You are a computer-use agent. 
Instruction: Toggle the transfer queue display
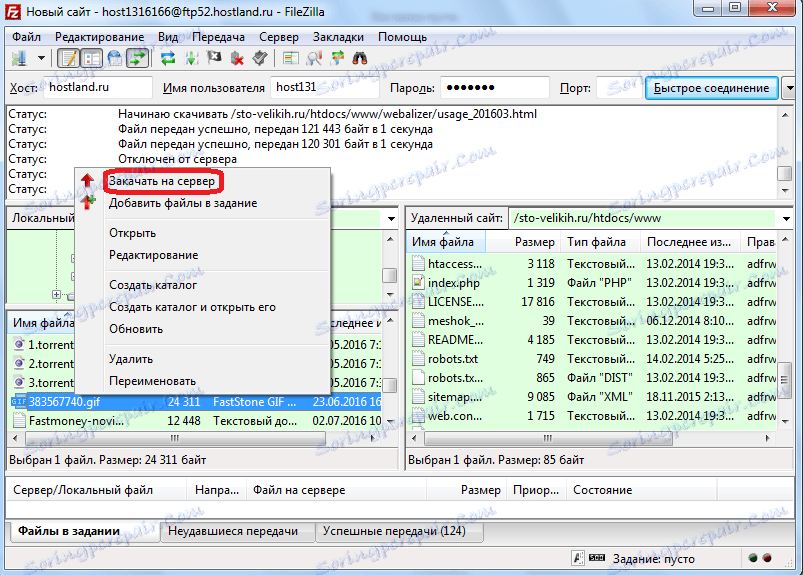(138, 58)
